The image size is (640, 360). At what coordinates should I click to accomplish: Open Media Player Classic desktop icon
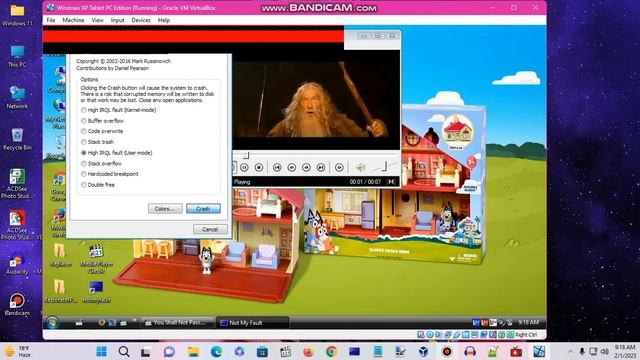[x=96, y=258]
